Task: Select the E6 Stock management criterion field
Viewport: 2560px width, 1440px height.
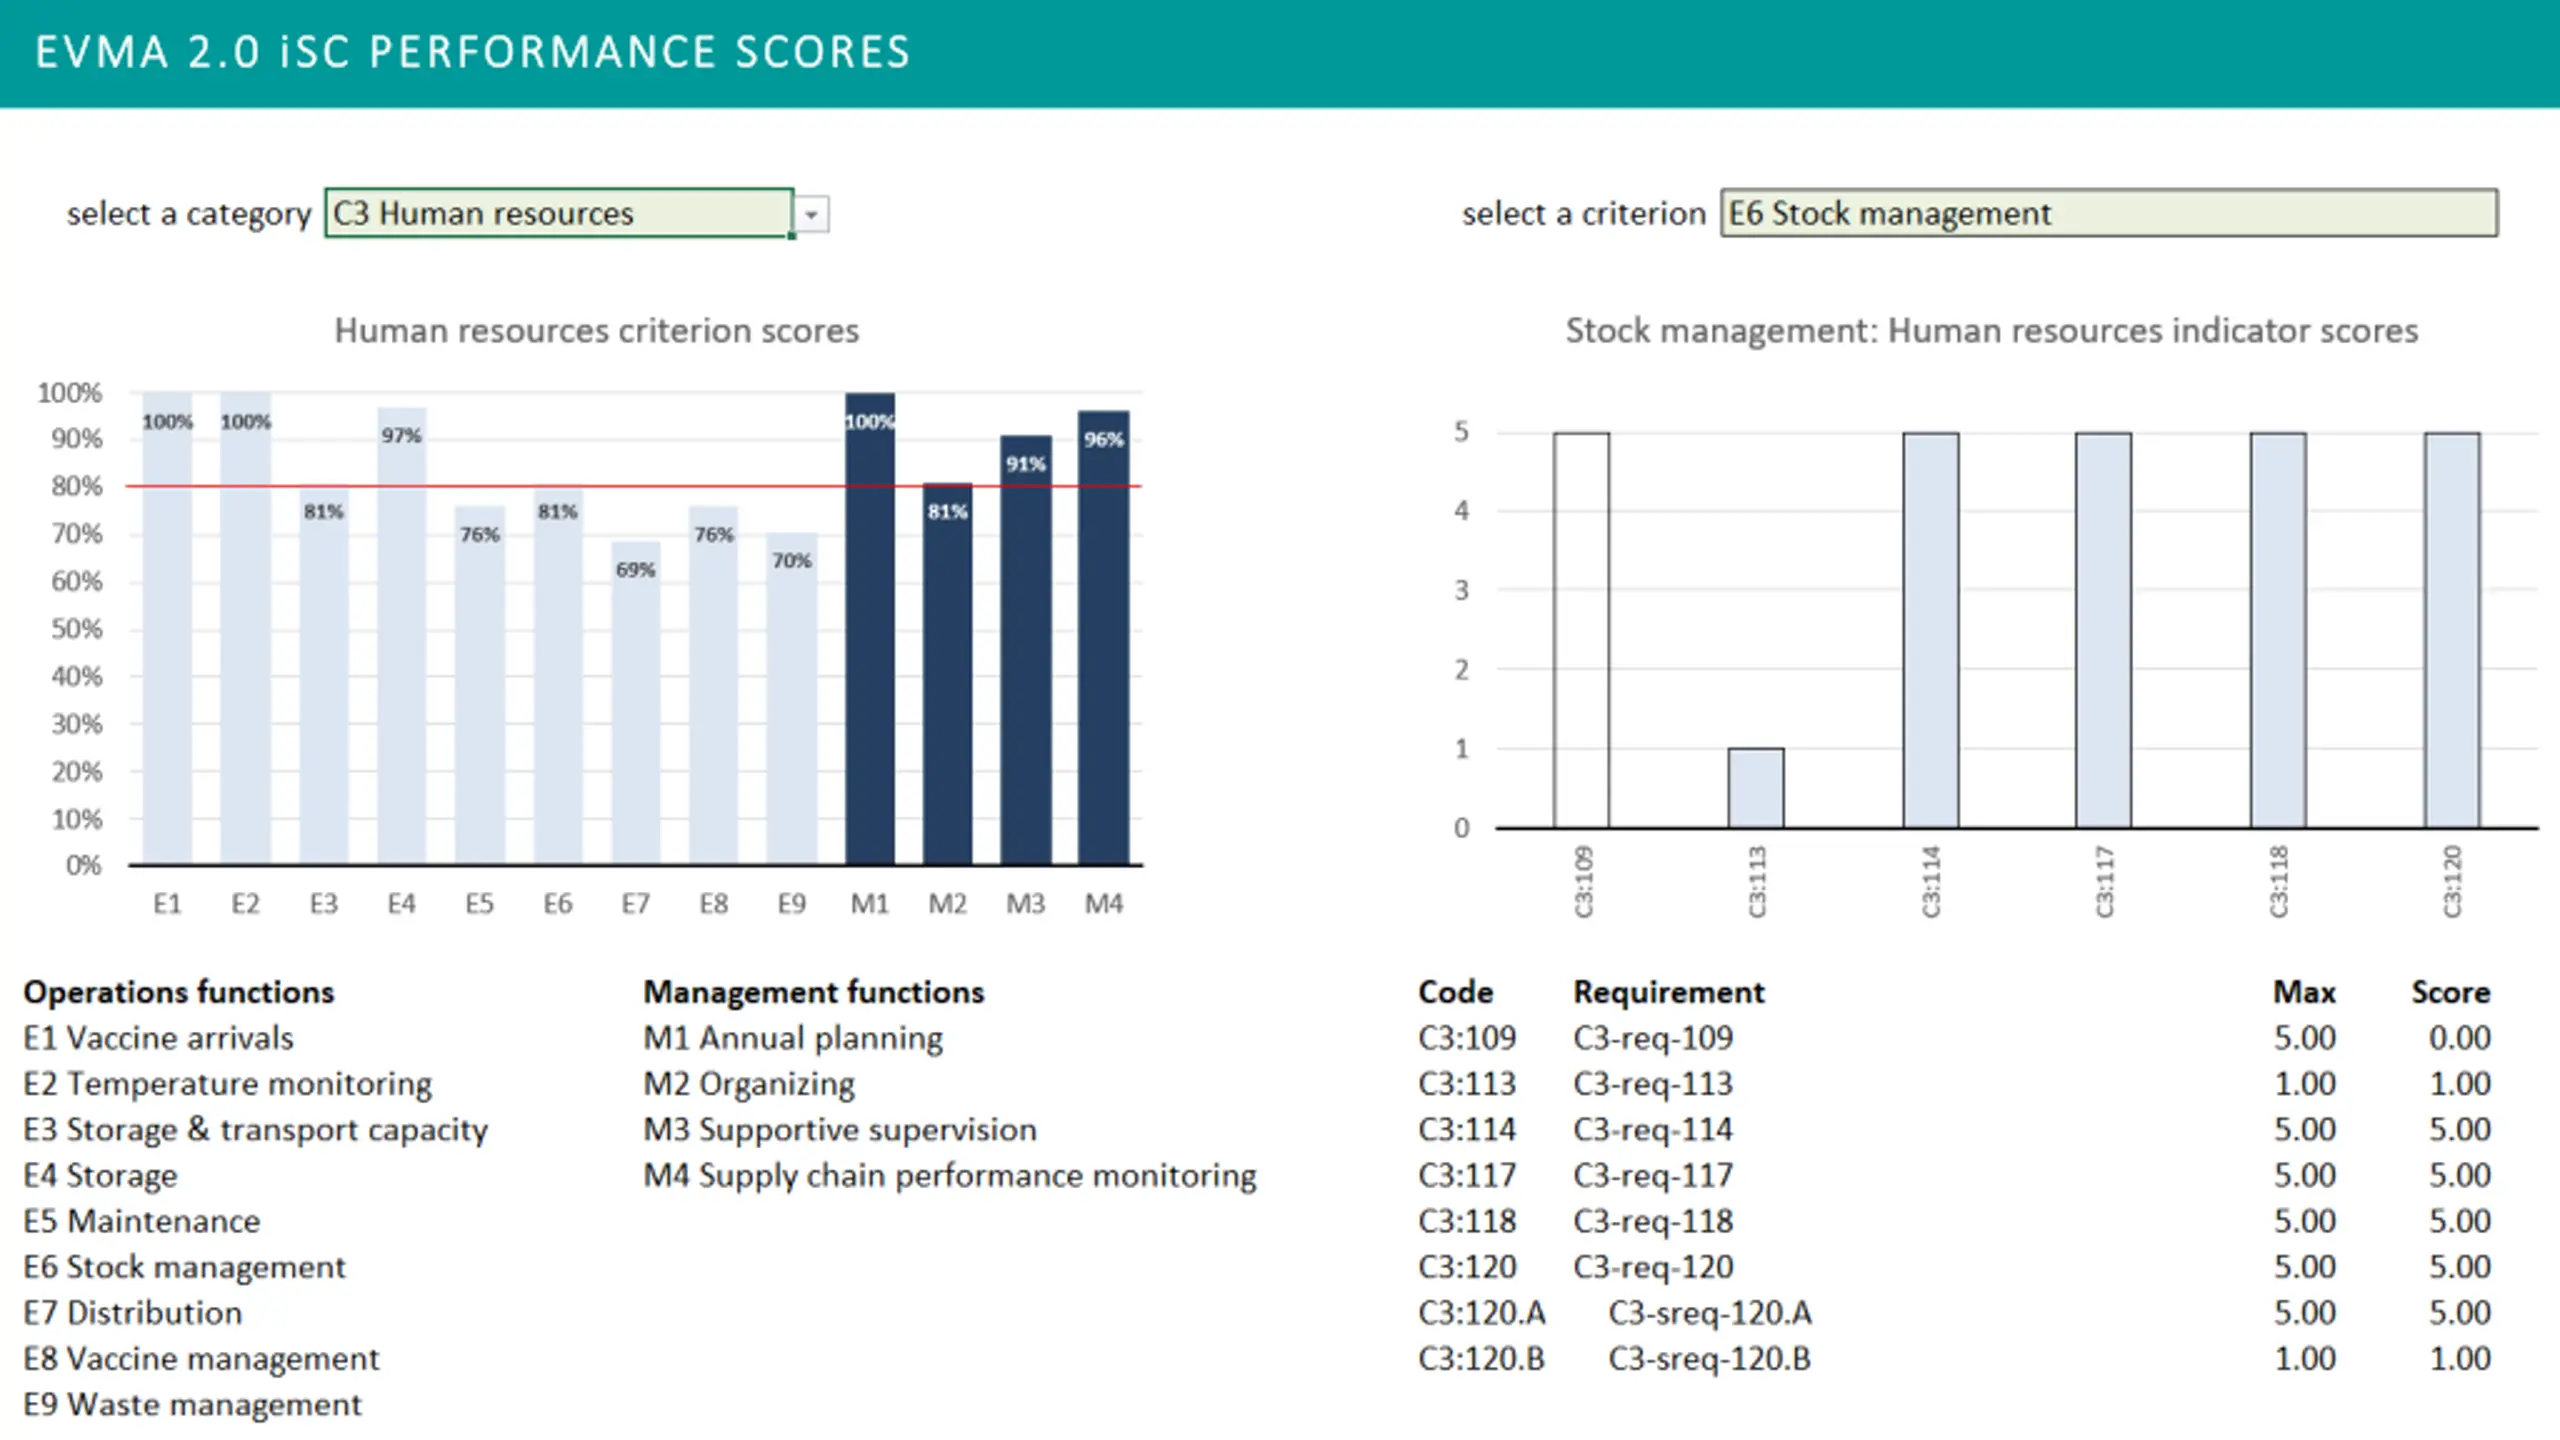Action: tap(2108, 213)
